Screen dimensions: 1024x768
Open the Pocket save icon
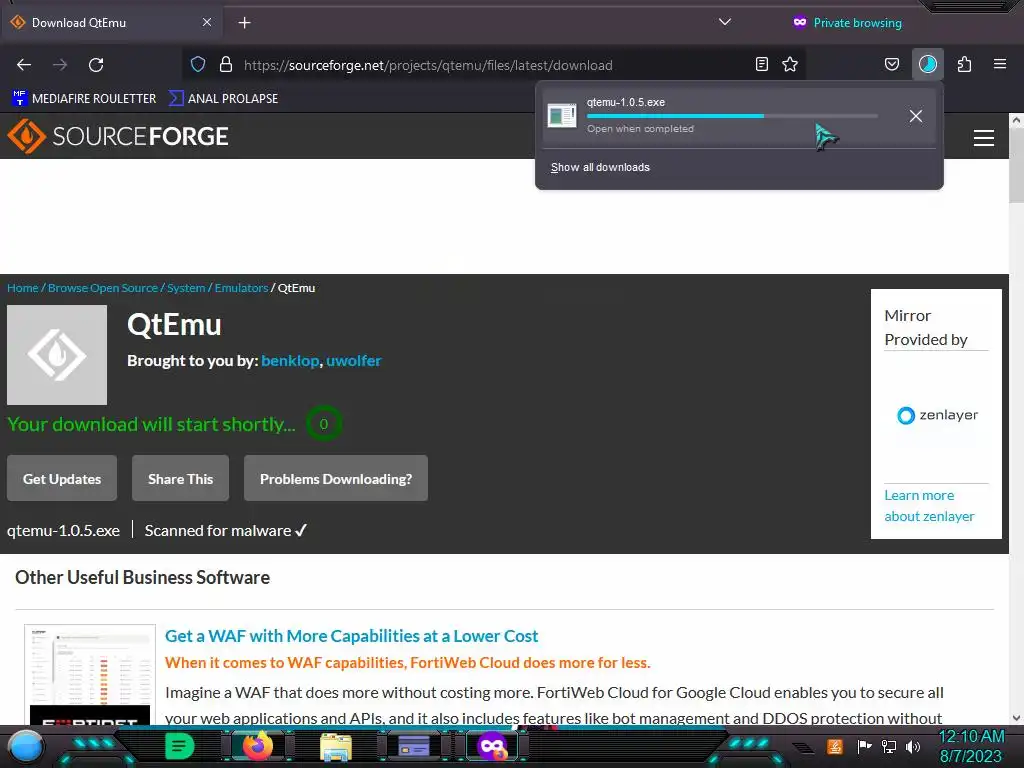click(x=891, y=64)
